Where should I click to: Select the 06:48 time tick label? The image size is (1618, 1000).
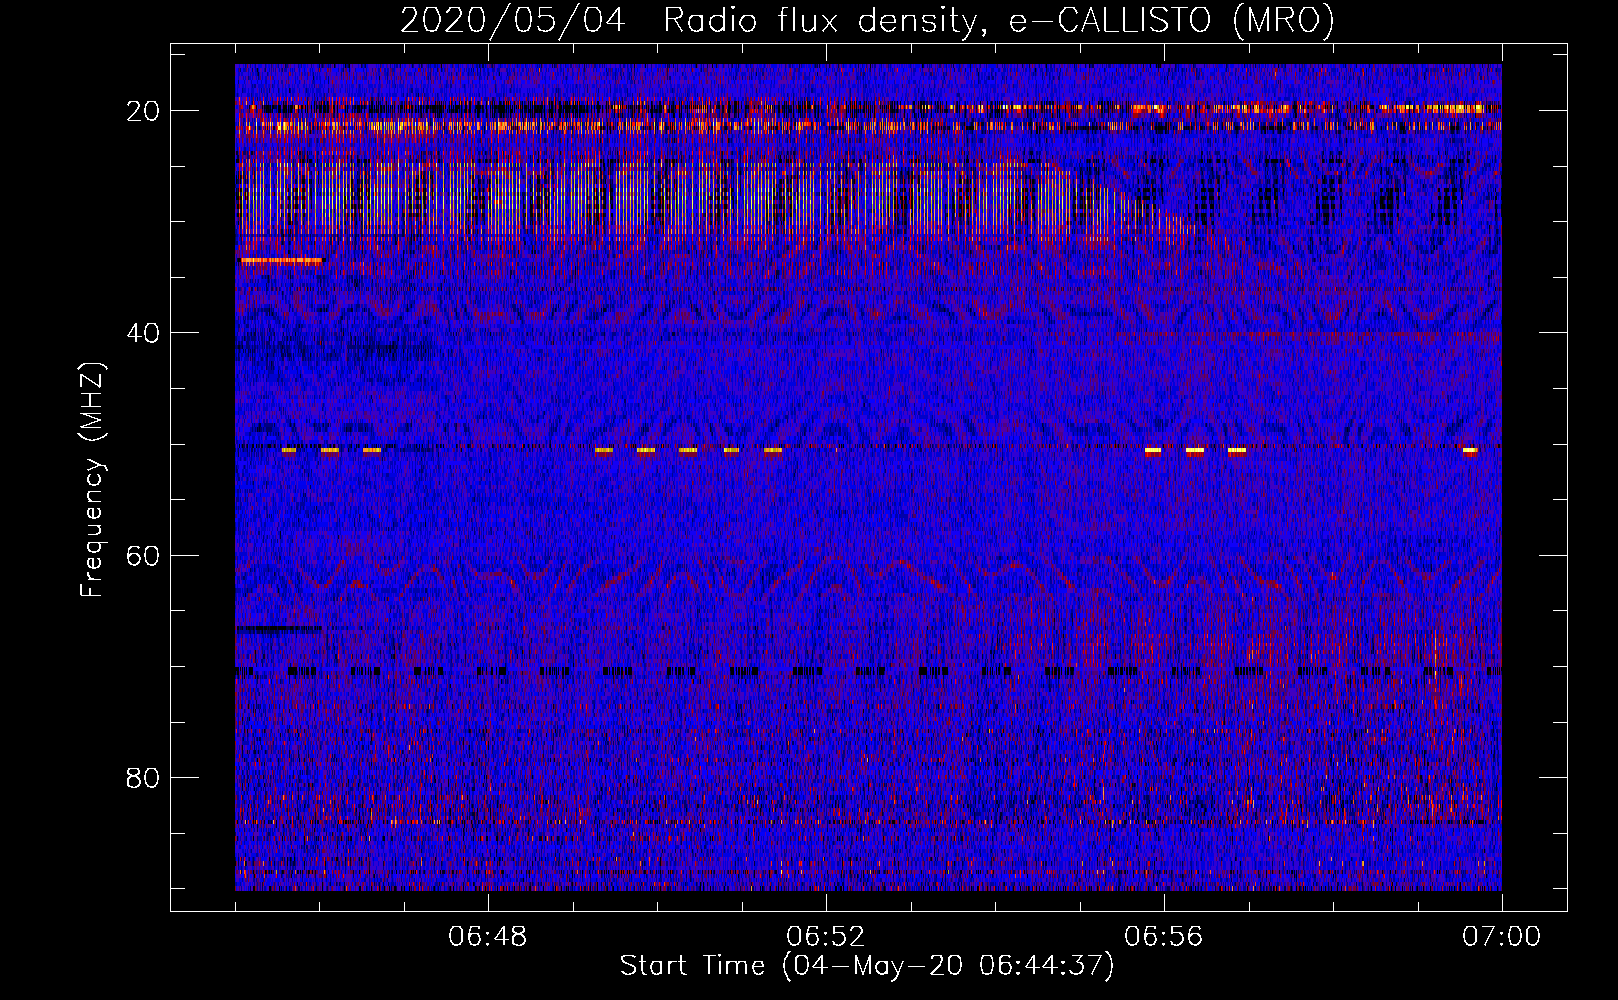488,937
